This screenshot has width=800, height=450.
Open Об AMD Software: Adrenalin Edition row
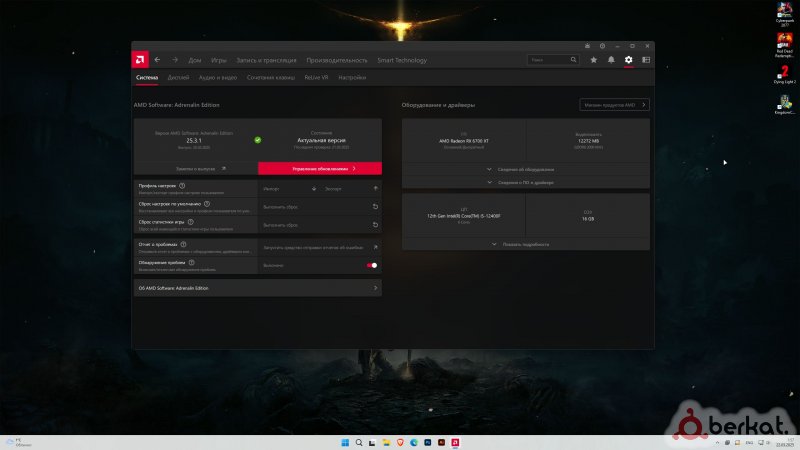(258, 288)
